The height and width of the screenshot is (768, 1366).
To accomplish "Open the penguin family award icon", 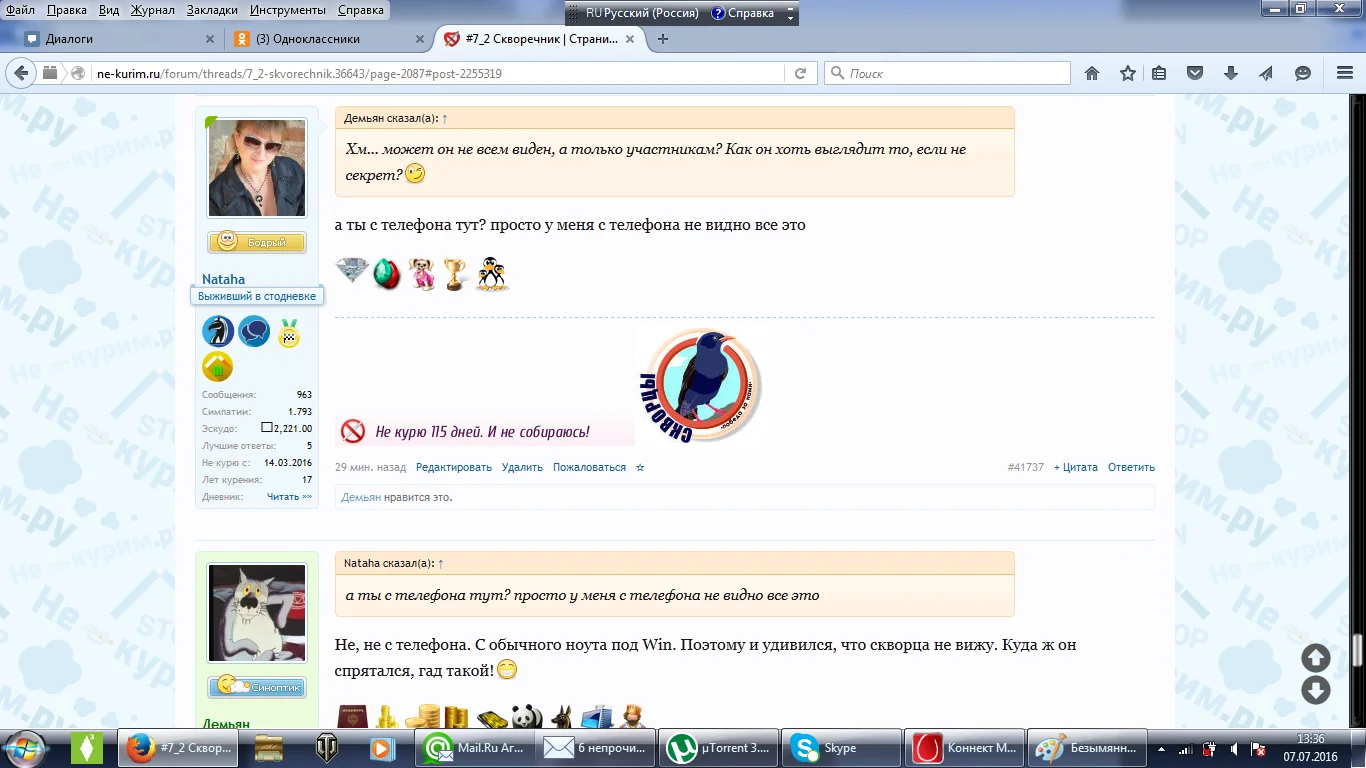I will click(491, 272).
